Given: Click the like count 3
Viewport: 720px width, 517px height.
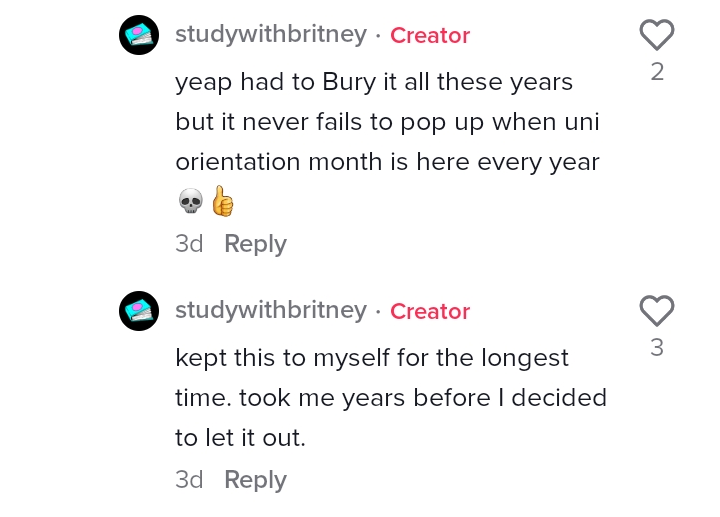Looking at the screenshot, I should (x=657, y=348).
